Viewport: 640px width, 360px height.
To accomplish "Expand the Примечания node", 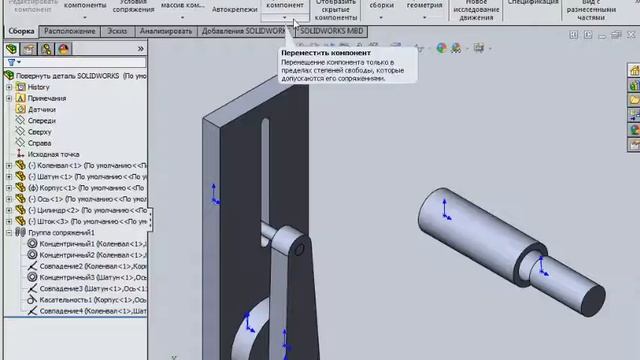I will tap(9, 98).
